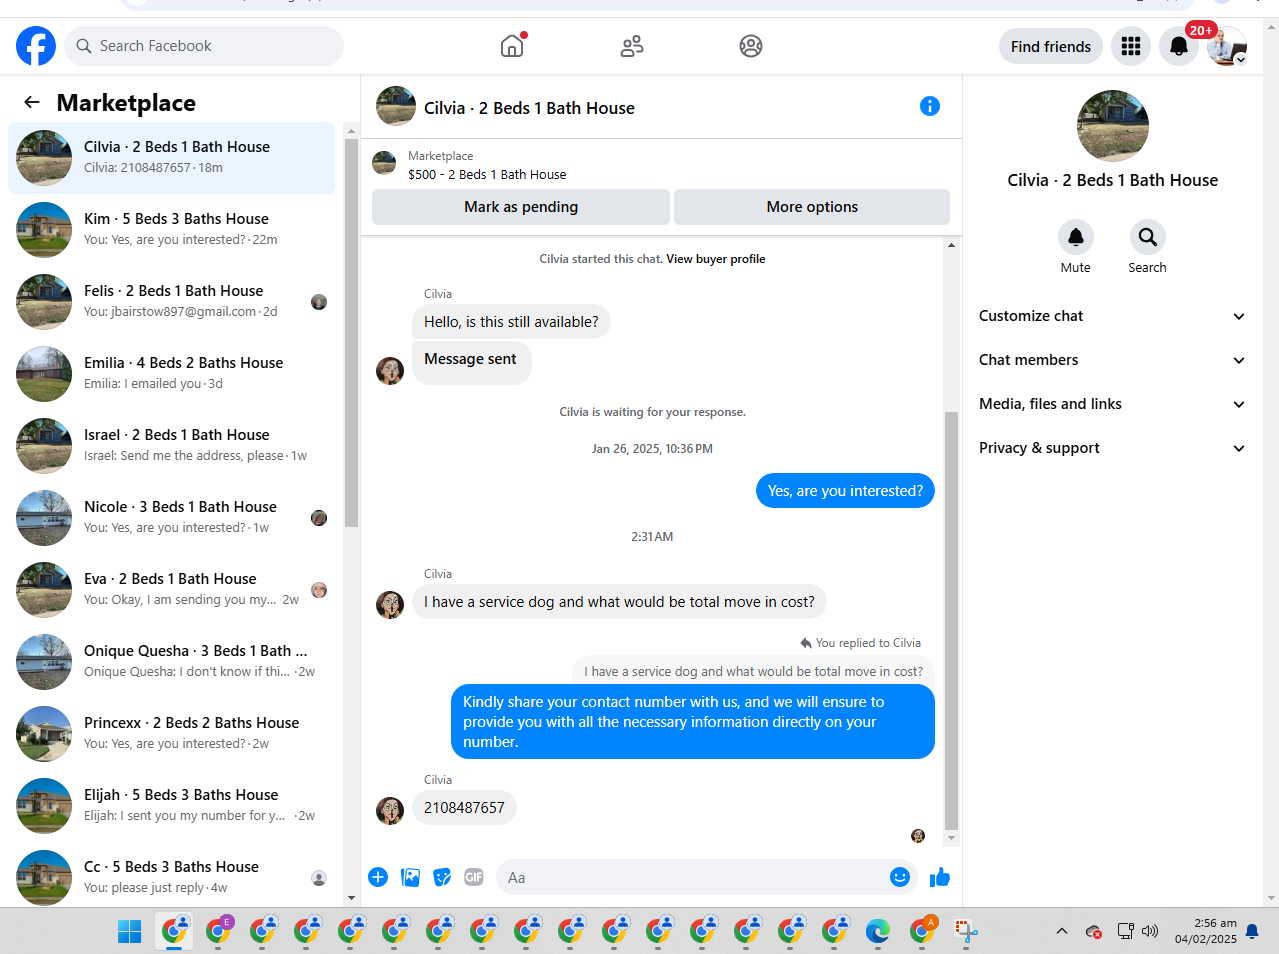Image resolution: width=1279 pixels, height=954 pixels.
Task: Open conversation information blue info icon
Action: (x=930, y=106)
